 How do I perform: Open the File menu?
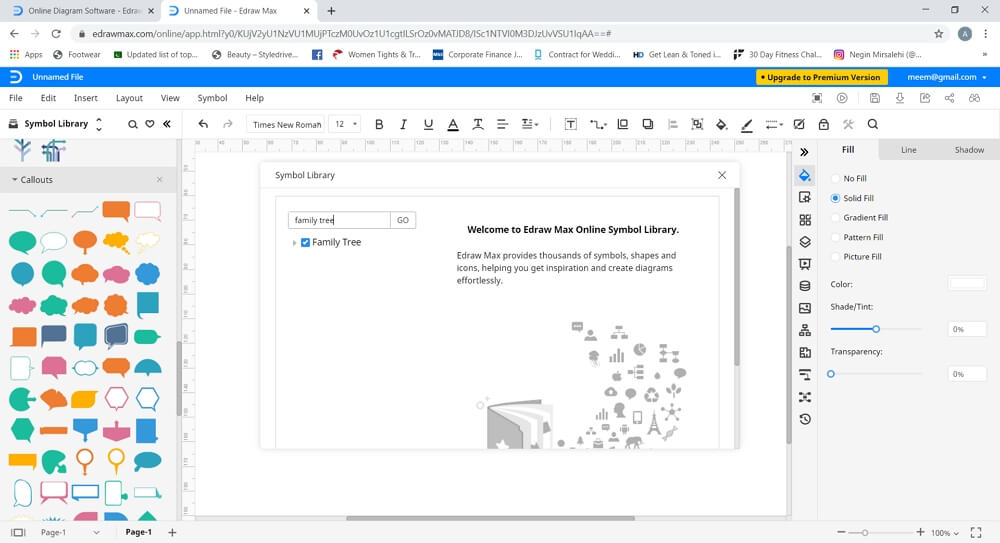pos(16,98)
